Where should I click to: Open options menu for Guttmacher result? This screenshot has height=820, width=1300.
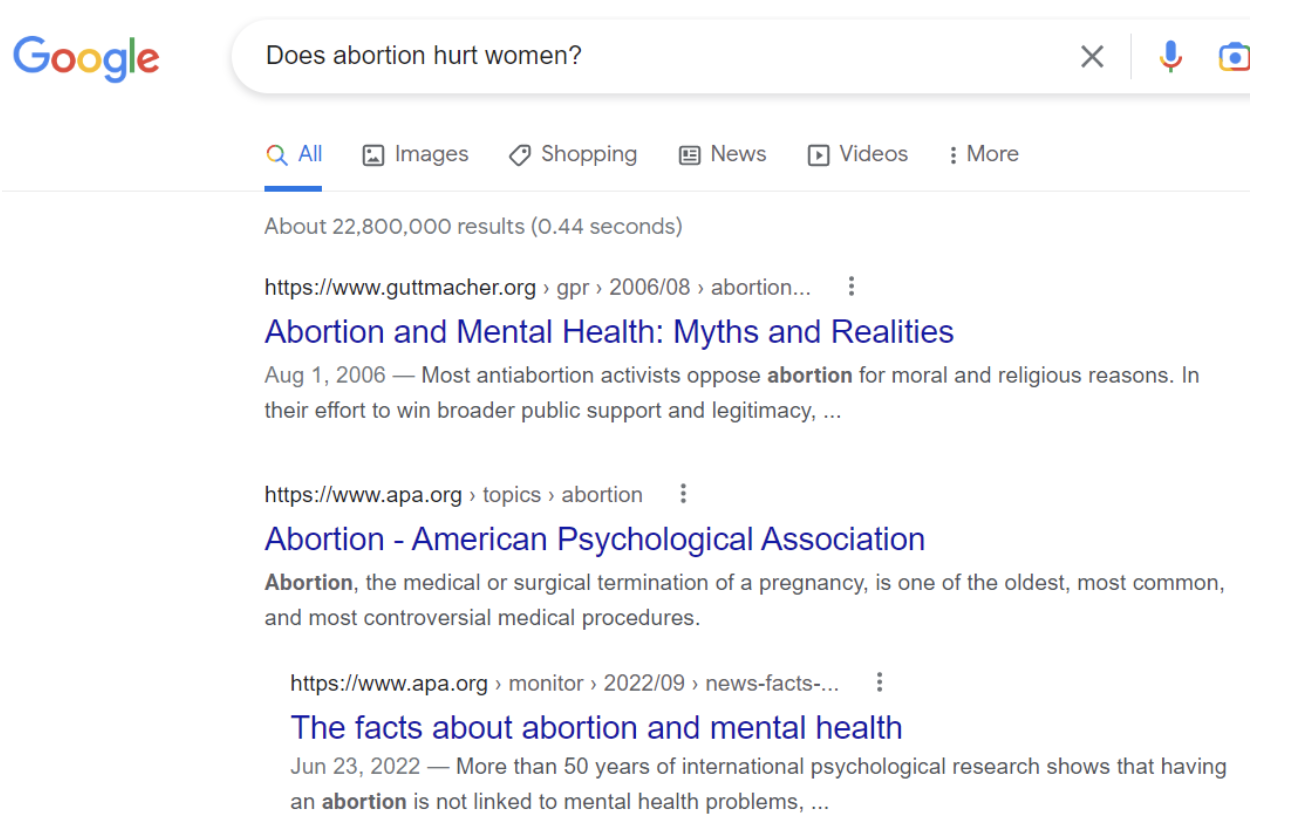[x=851, y=287]
